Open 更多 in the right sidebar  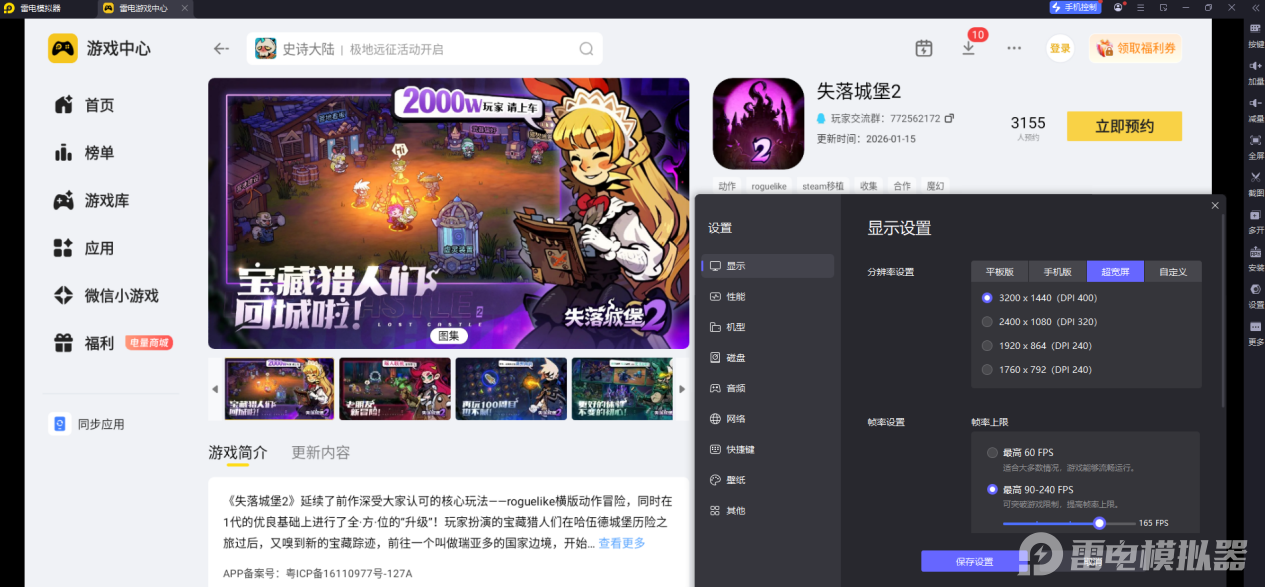pos(1255,333)
